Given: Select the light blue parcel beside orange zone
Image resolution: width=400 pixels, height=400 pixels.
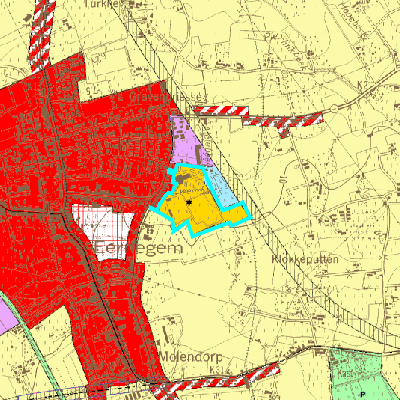Looking at the screenshot, I should (222, 188).
